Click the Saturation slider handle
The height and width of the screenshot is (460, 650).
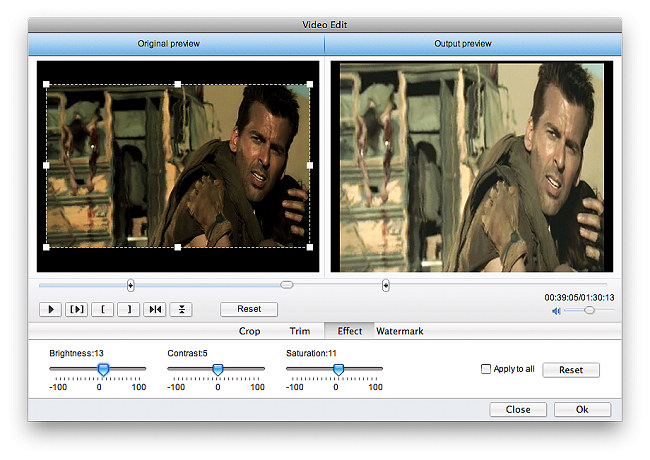point(339,370)
